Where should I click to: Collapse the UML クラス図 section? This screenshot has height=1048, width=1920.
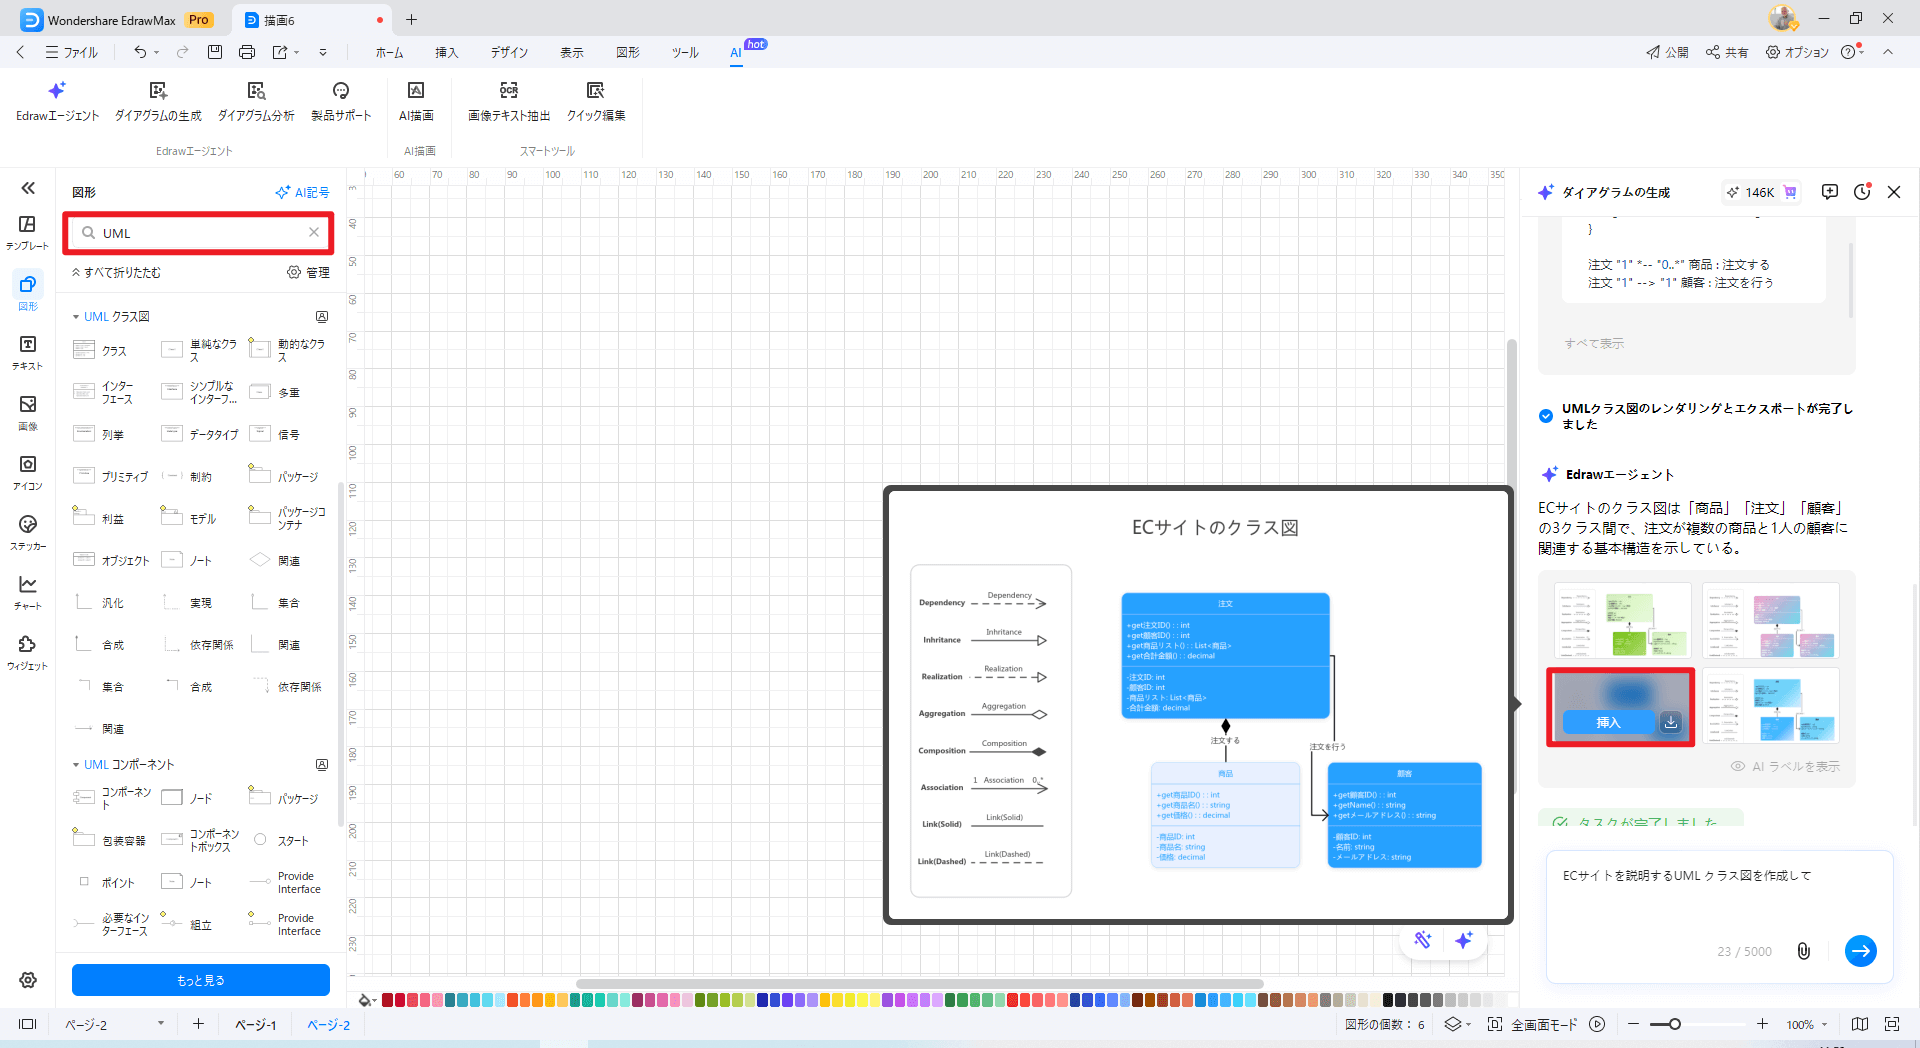pos(76,317)
